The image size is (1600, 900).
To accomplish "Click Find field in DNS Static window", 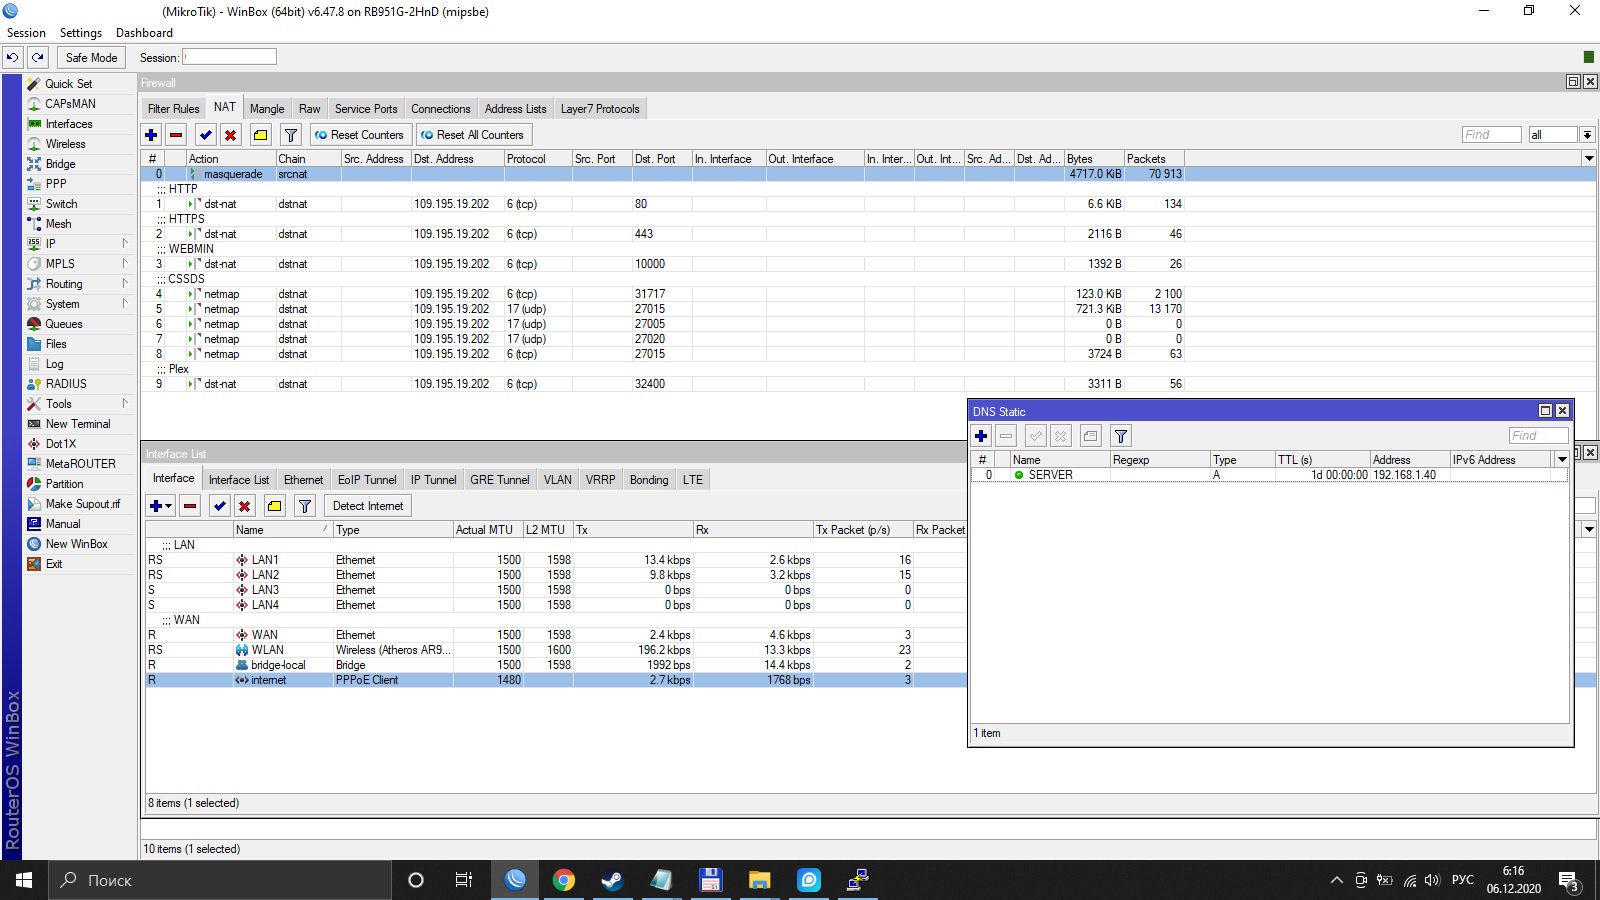I will click(1538, 436).
